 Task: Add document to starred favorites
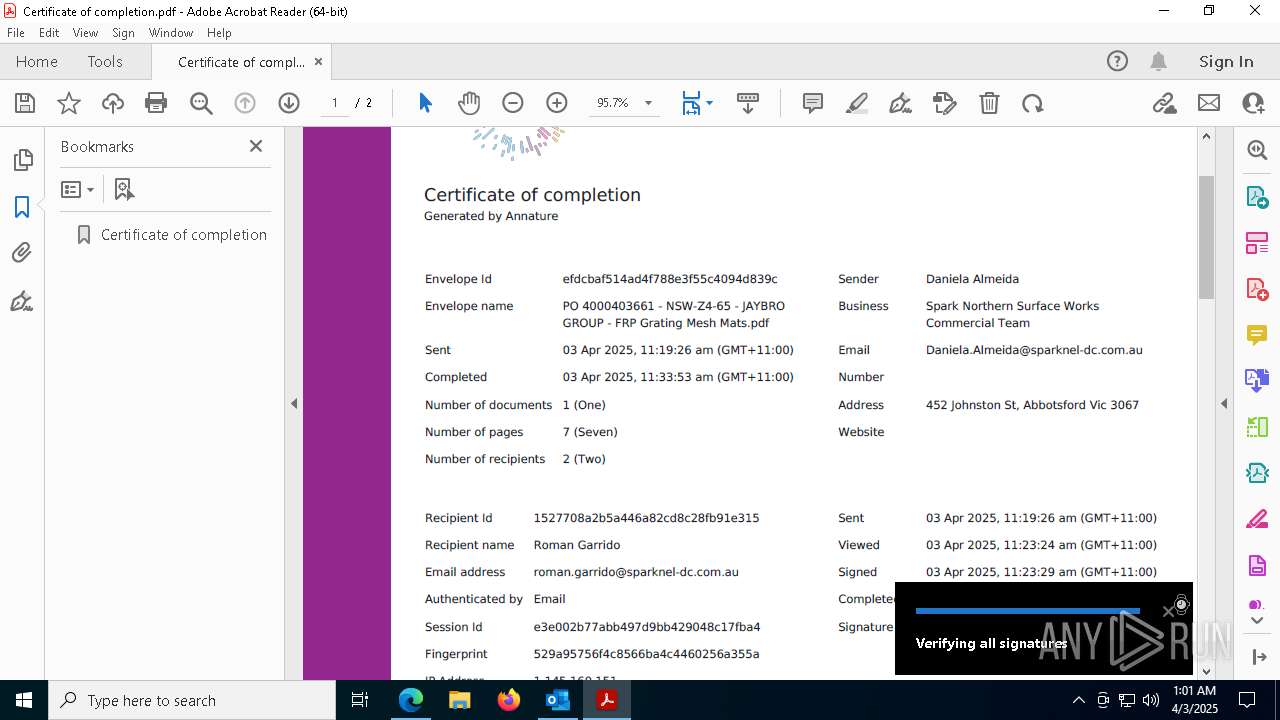(x=69, y=103)
